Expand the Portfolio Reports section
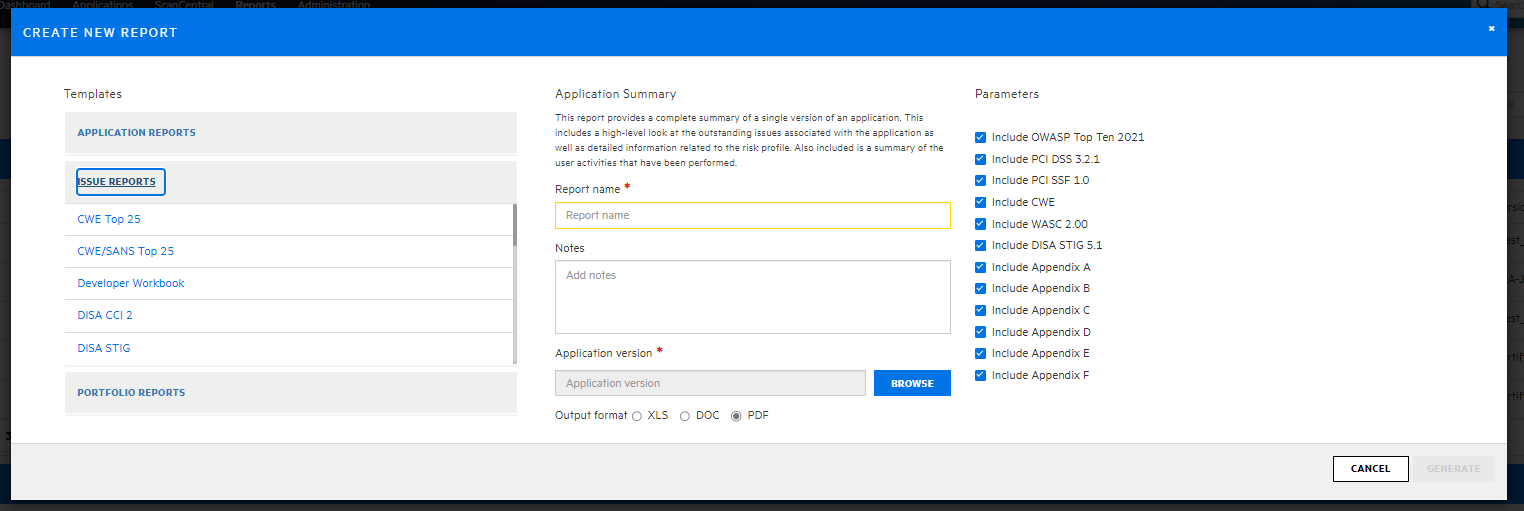The height and width of the screenshot is (511, 1524). [x=131, y=393]
